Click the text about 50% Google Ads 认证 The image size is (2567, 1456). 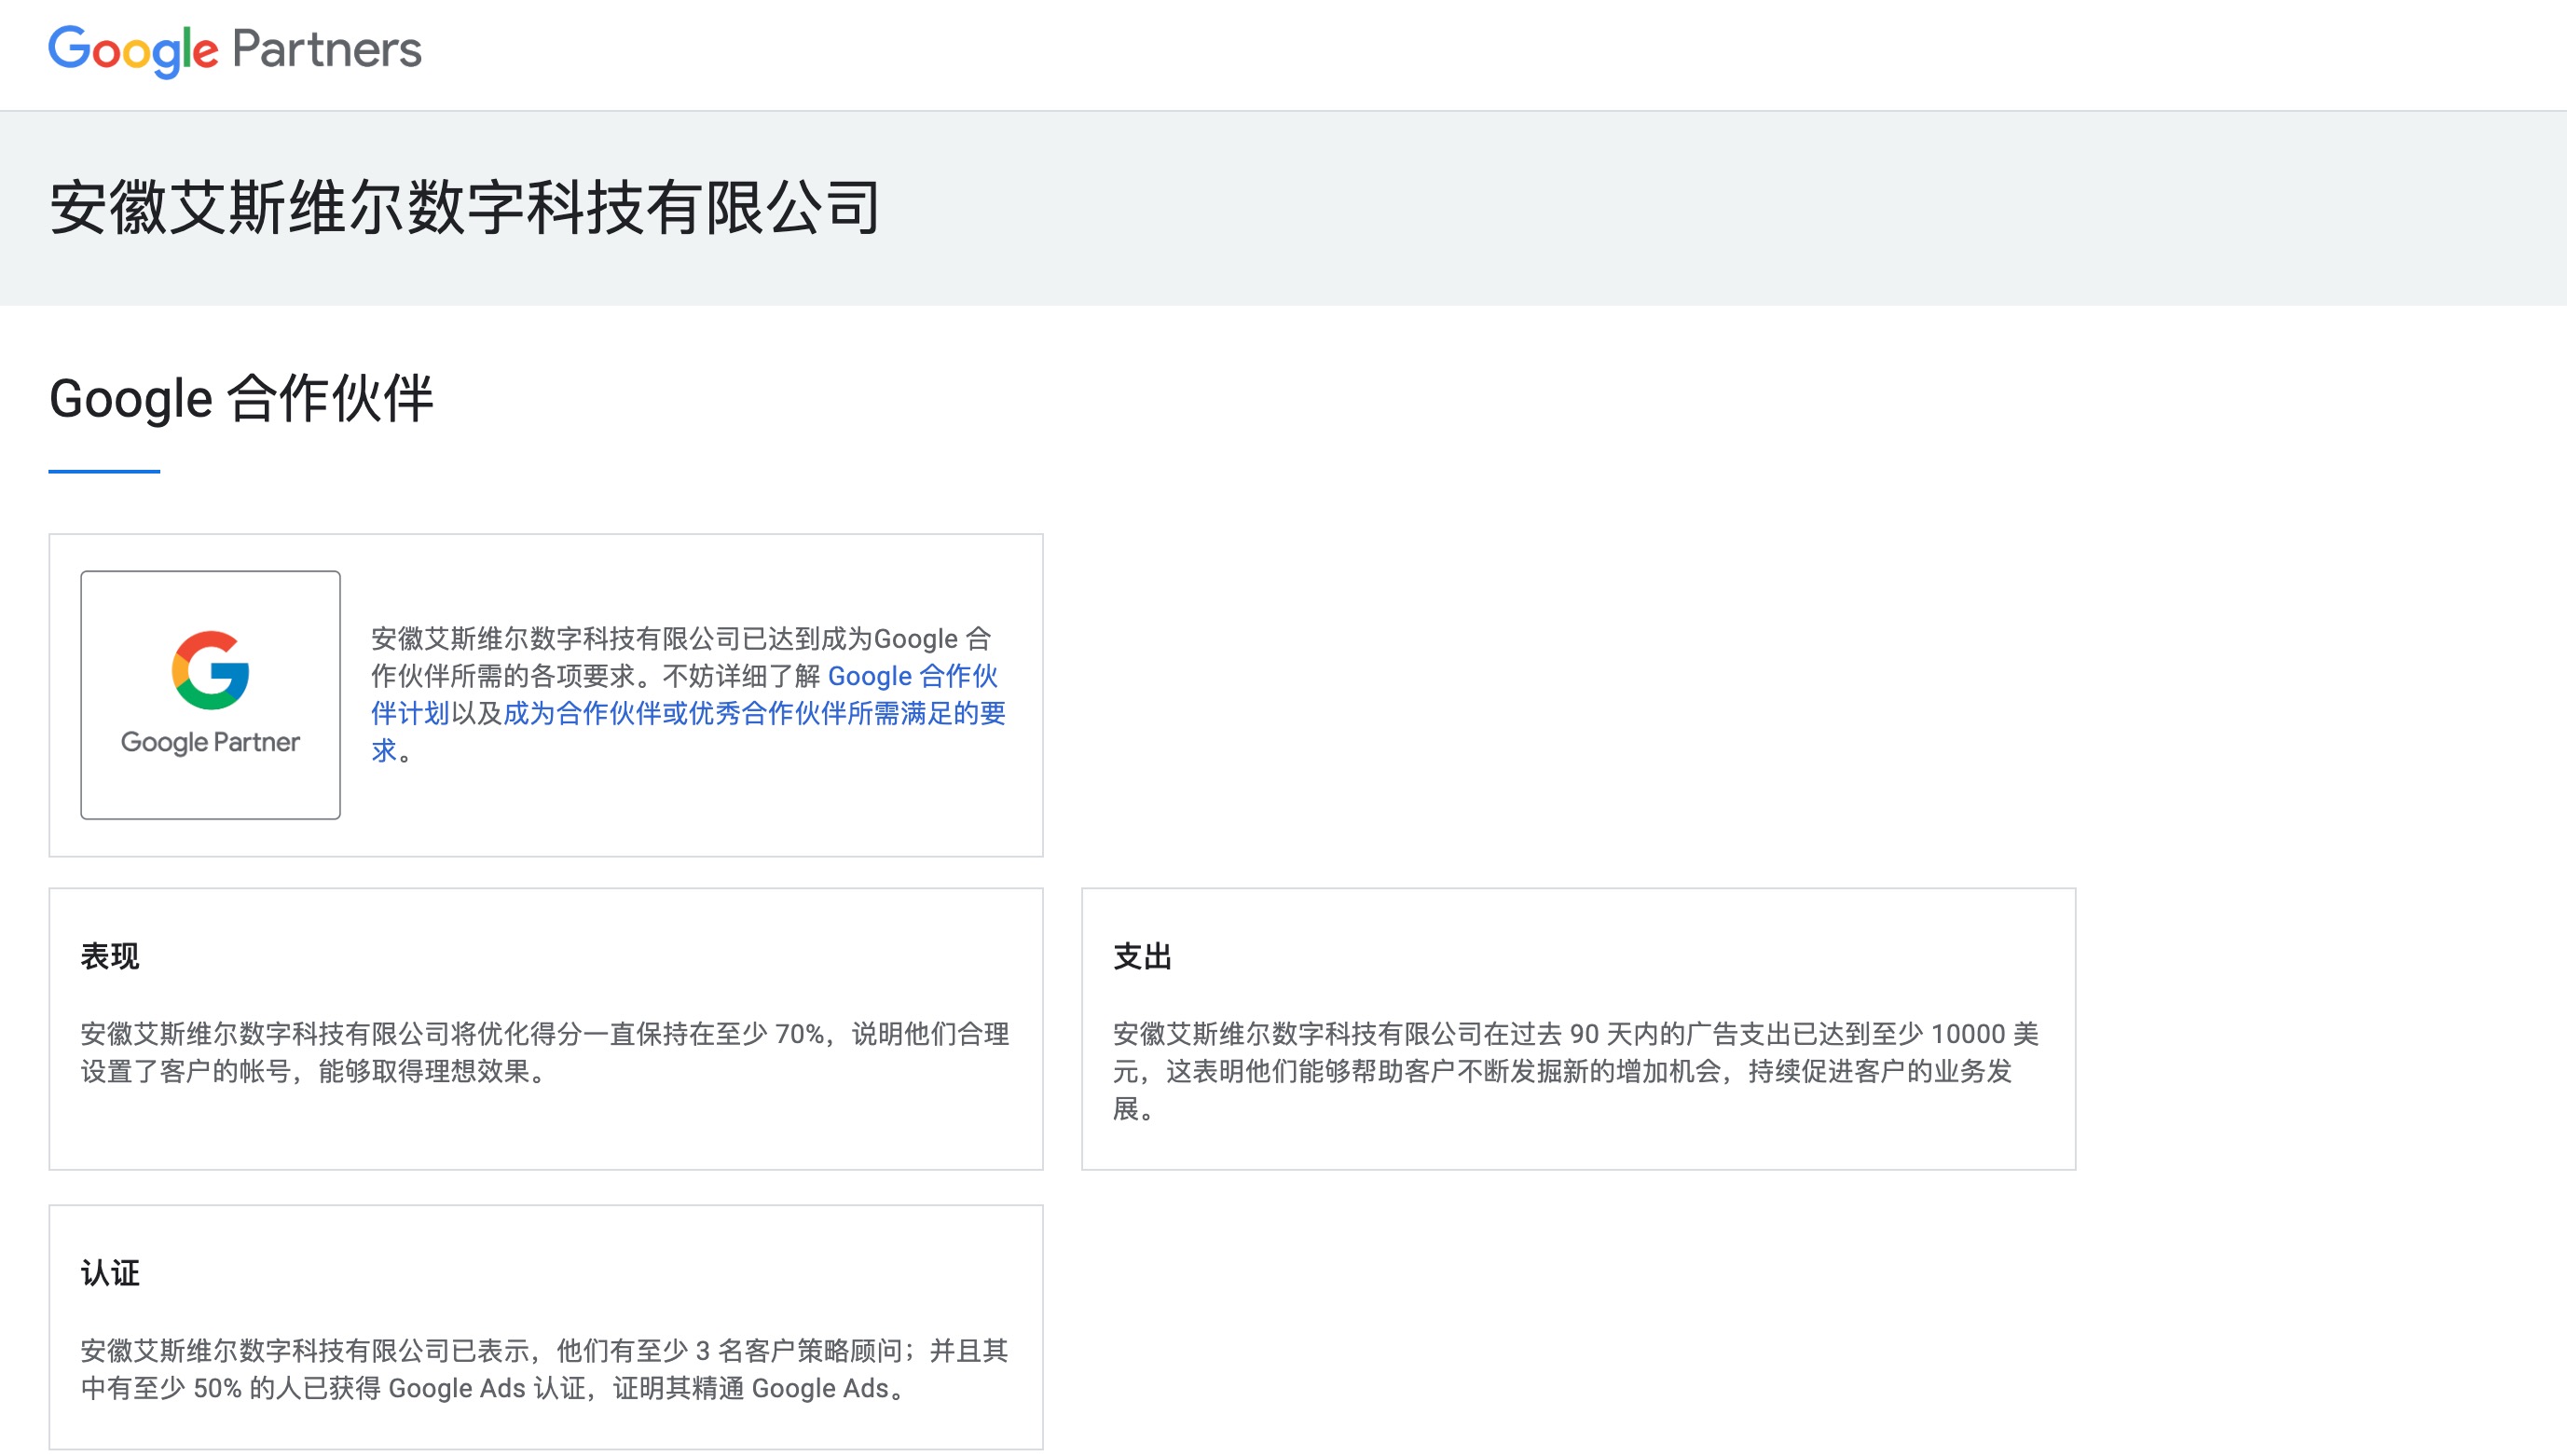(x=545, y=1369)
